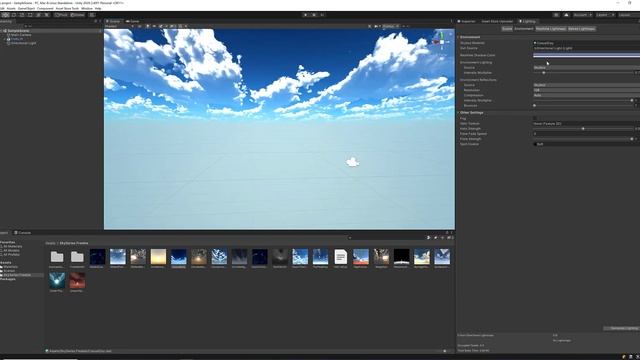
Task: Toggle scene effects (skybox, fog) button
Action: [x=161, y=26]
